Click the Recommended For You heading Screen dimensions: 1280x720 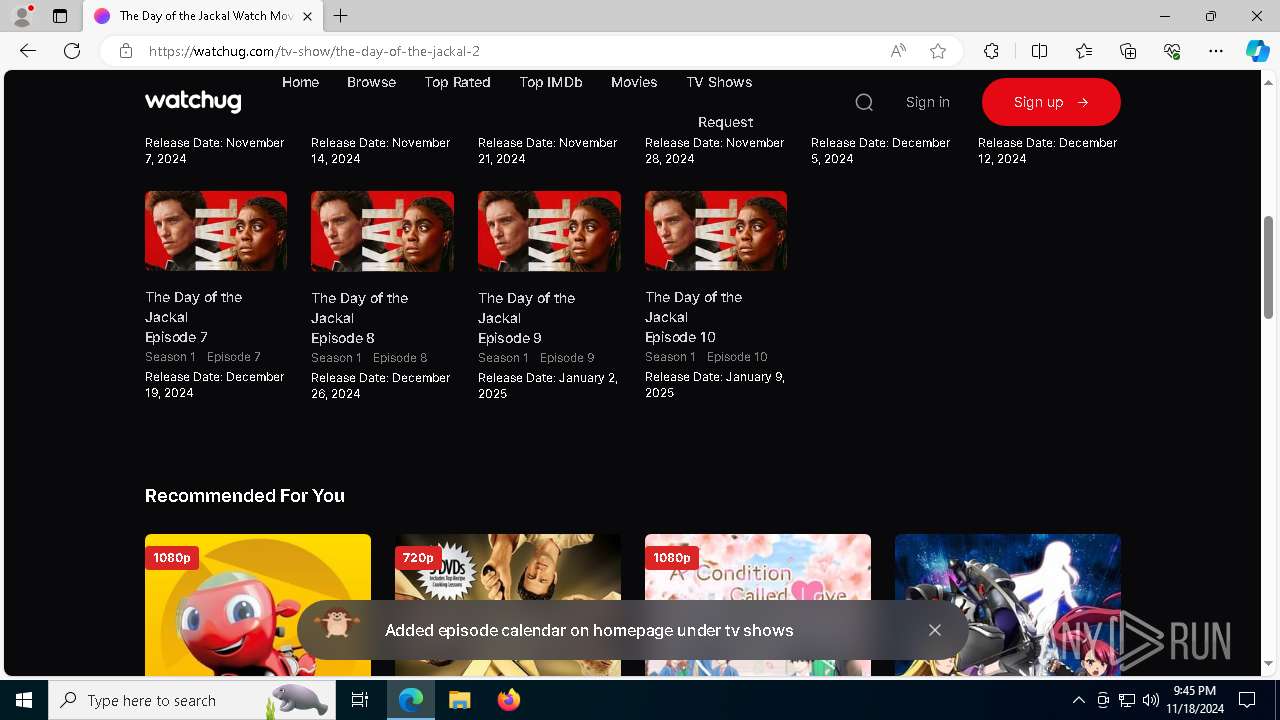coord(245,496)
